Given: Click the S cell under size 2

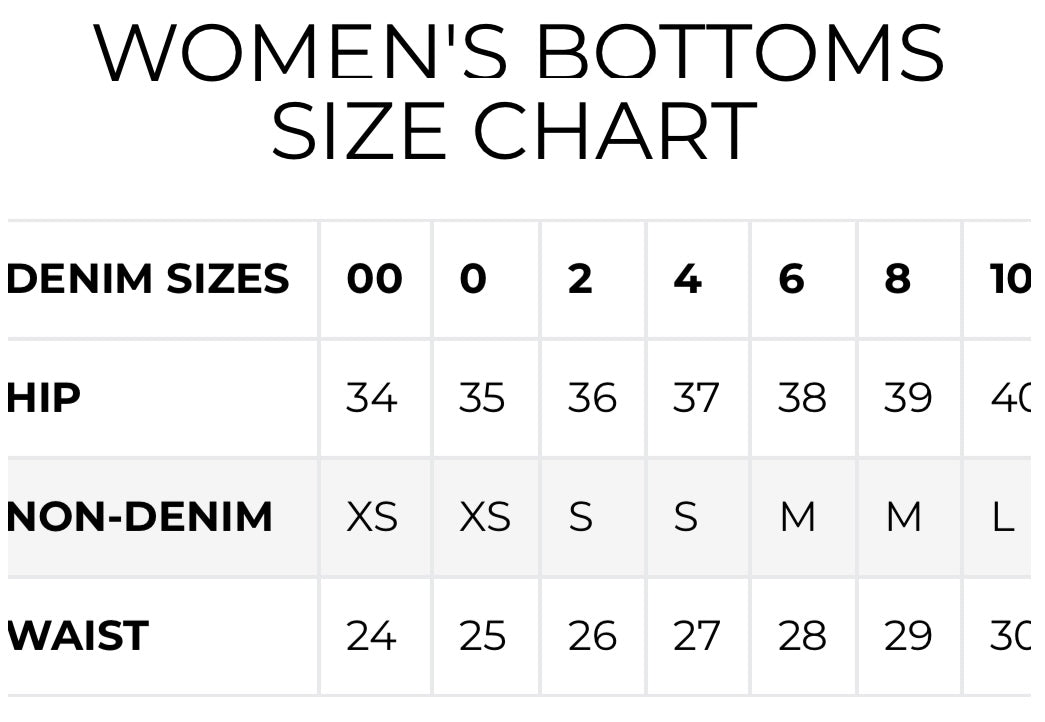Looking at the screenshot, I should click(580, 517).
